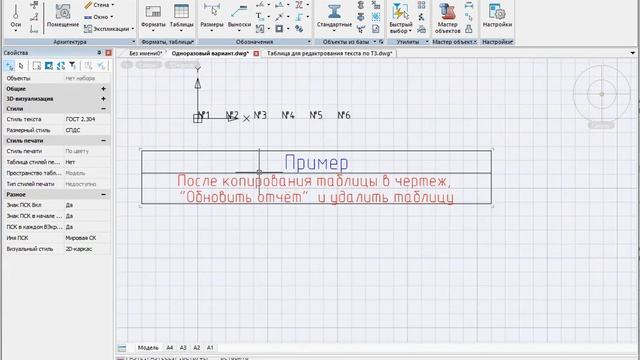This screenshot has height=360, width=640.
Task: Collapse the Стиль печати section
Action: click(x=103, y=140)
